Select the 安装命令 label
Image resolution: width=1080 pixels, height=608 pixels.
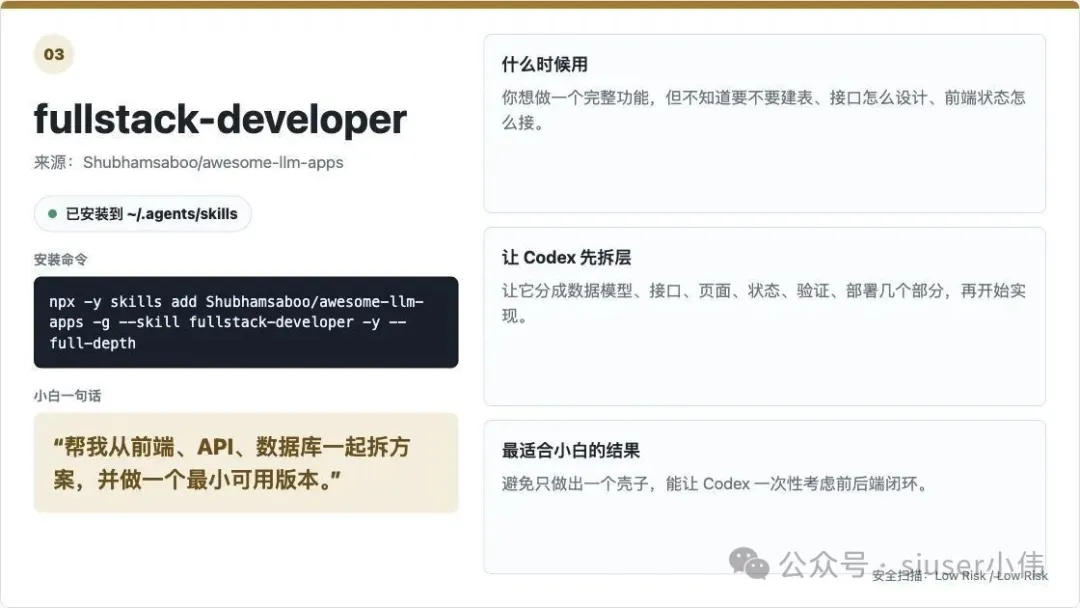[x=61, y=260]
